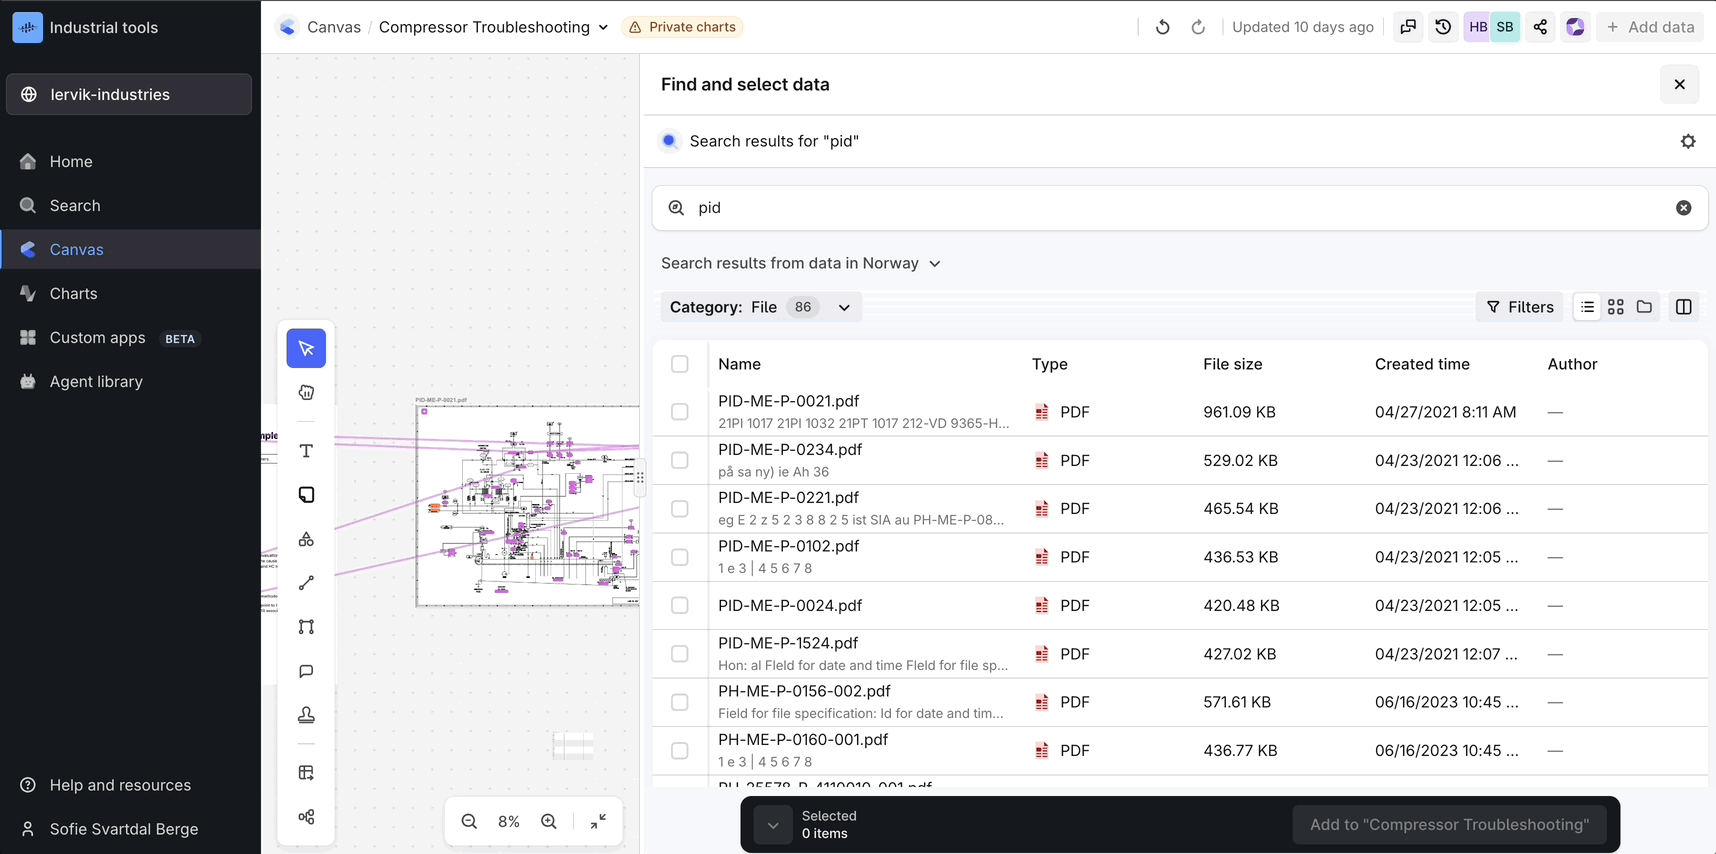1716x854 pixels.
Task: Go to Agent library in sidebar
Action: [96, 382]
